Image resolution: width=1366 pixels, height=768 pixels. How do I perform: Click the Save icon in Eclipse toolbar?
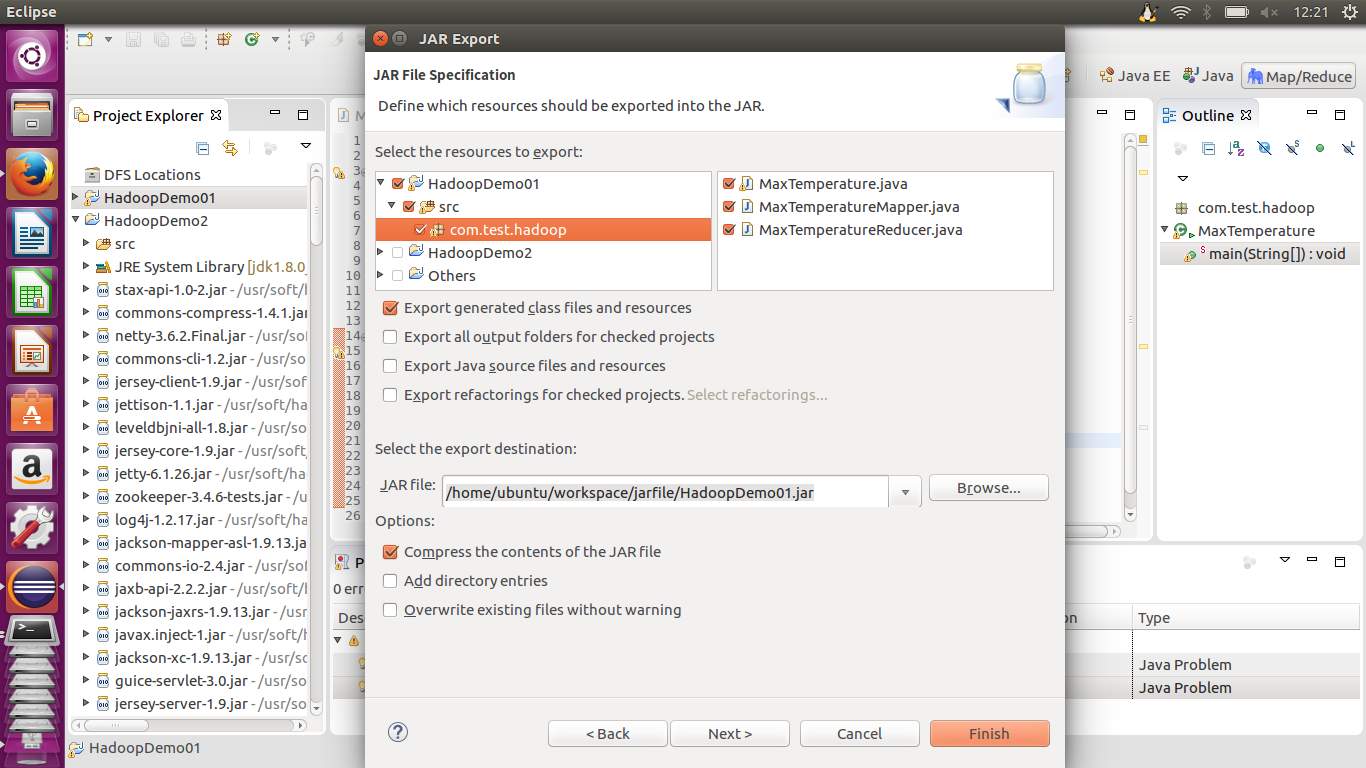[134, 39]
